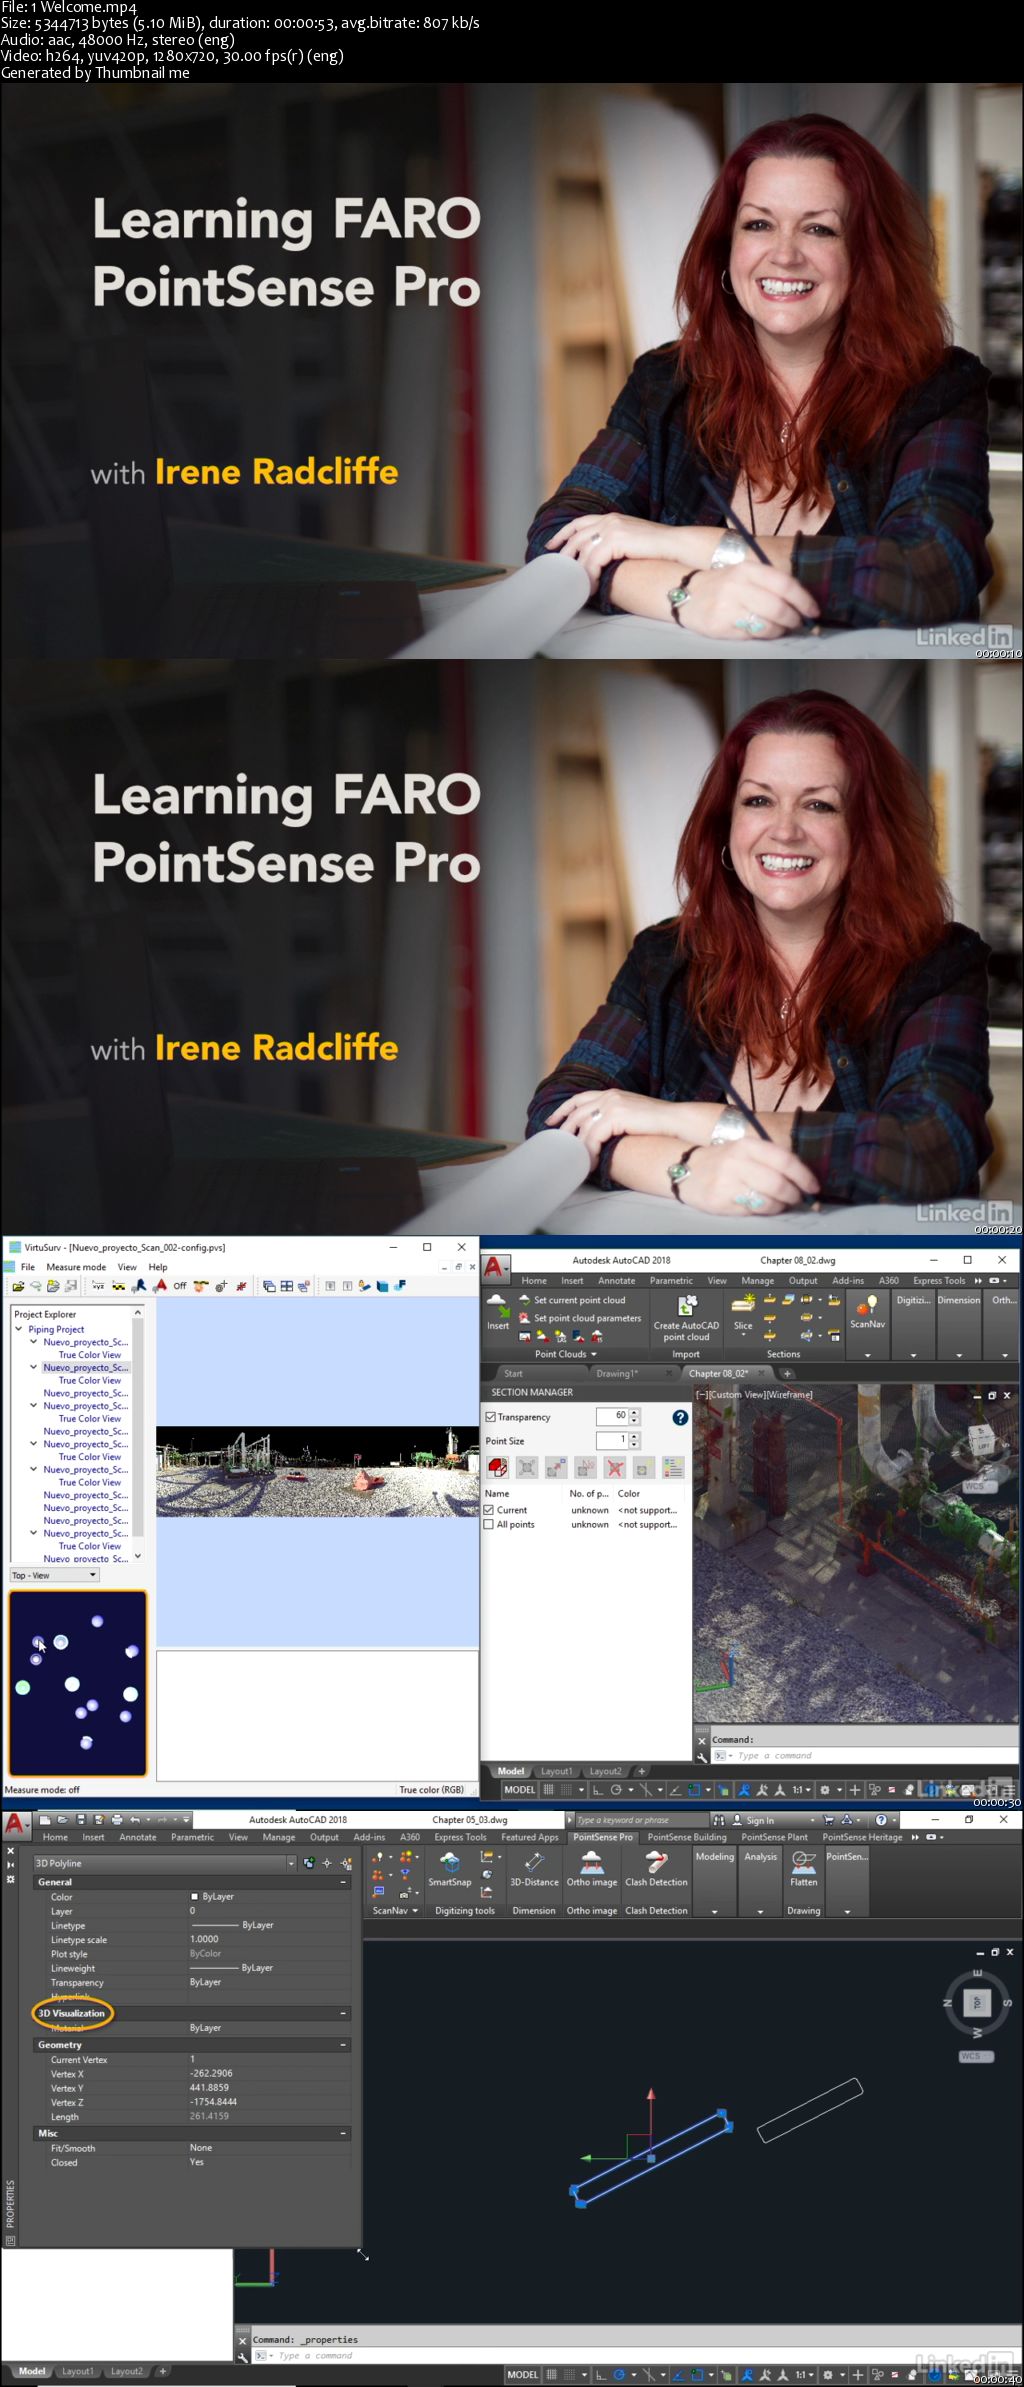Toggle MODEL space button in Chapter 05_03 status bar
The image size is (1024, 2387).
(523, 2374)
